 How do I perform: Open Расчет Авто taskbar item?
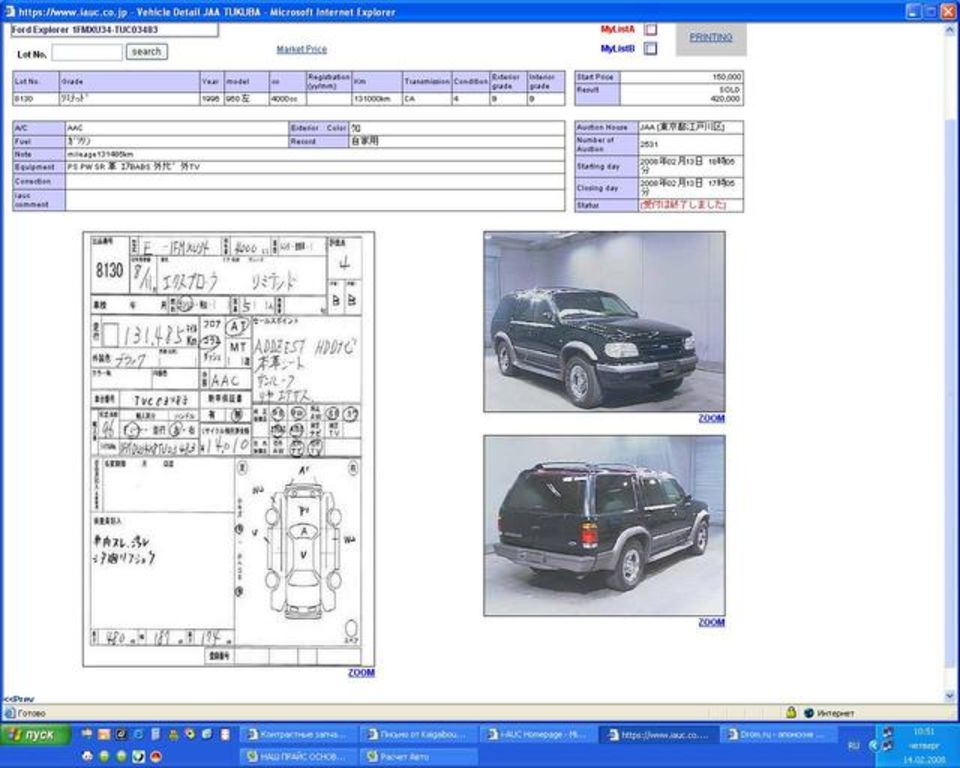417,757
